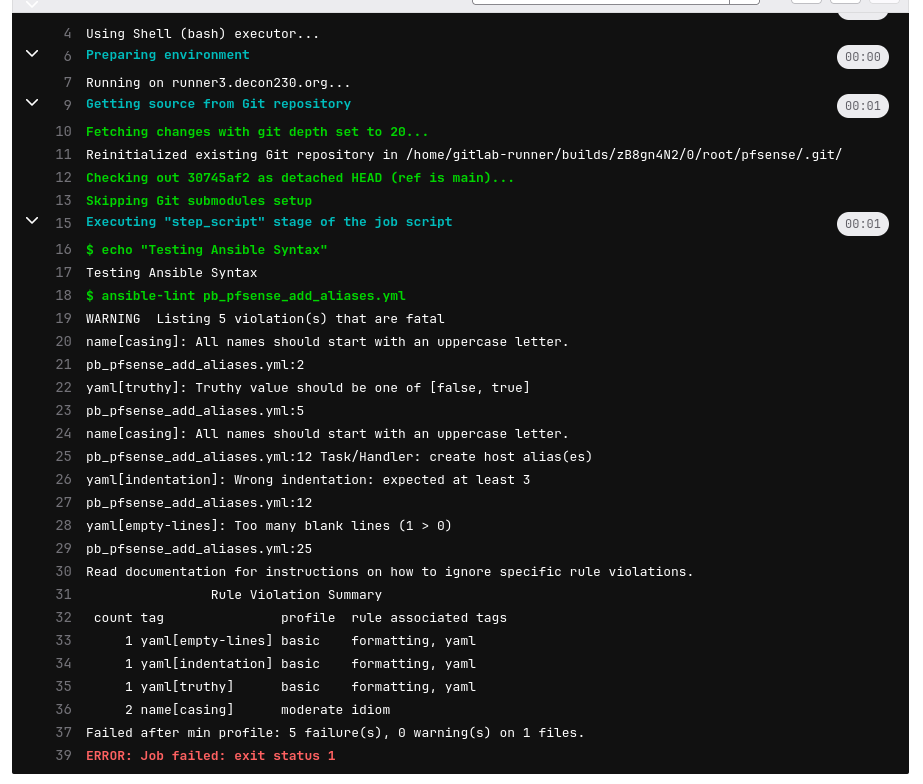Screen dimensions: 923x784
Task: Click the 00:01 badge beside step_script section
Action: pos(862,224)
